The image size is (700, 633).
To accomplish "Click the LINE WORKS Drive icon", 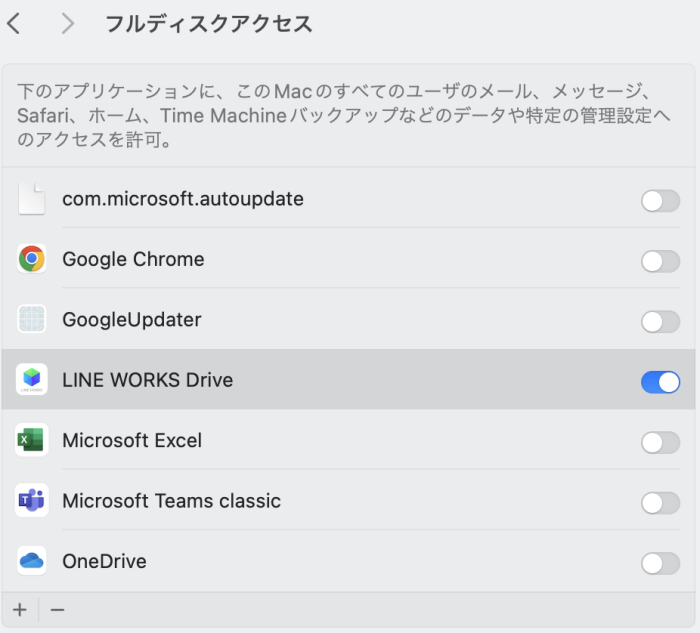I will (x=31, y=379).
